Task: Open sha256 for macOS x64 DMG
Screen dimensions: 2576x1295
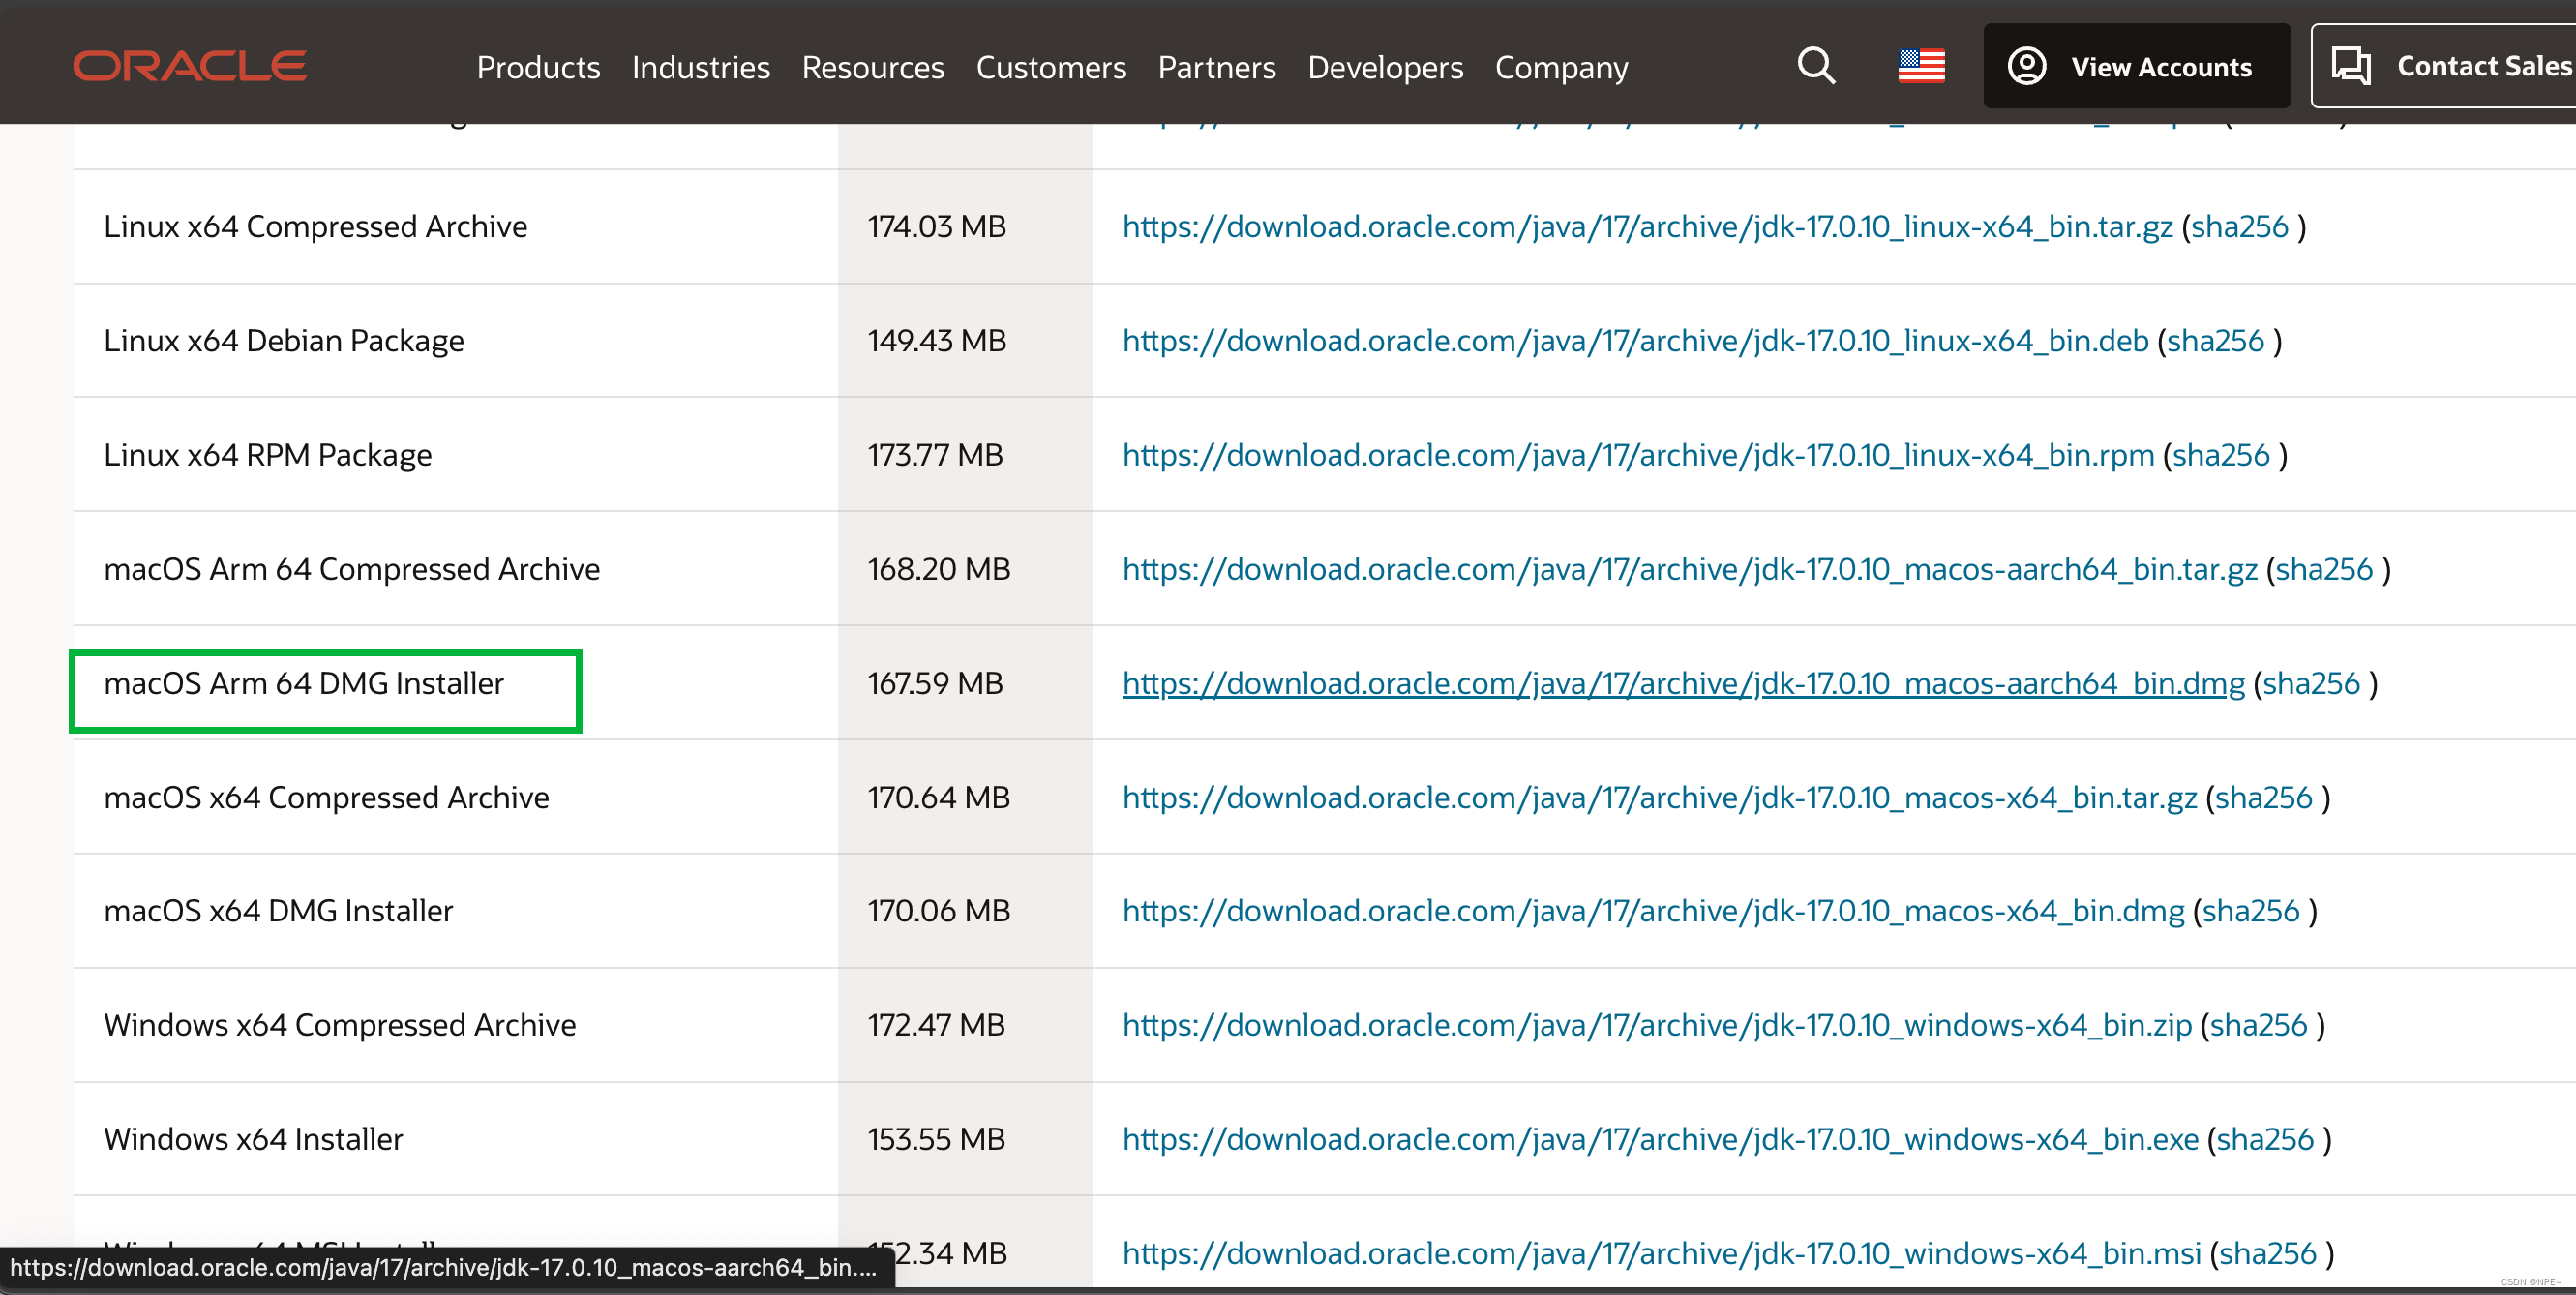Action: click(2251, 911)
